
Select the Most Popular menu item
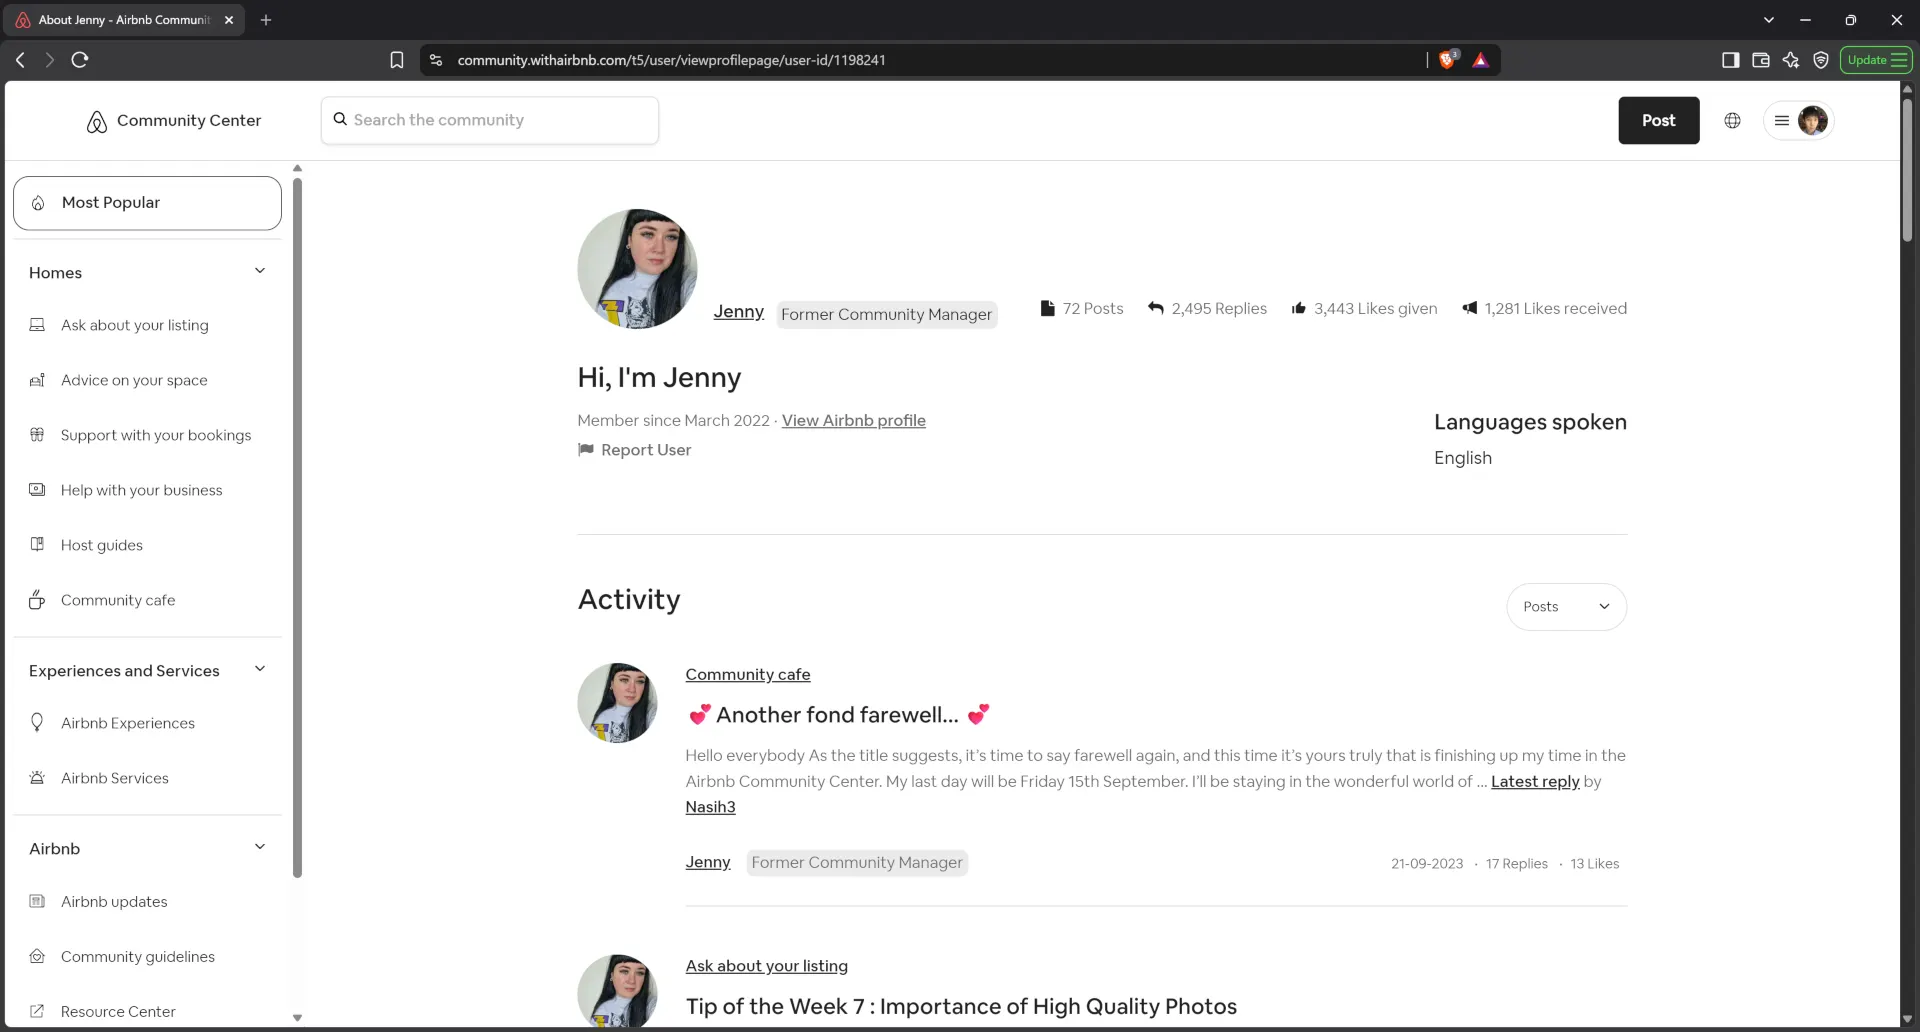(x=147, y=203)
